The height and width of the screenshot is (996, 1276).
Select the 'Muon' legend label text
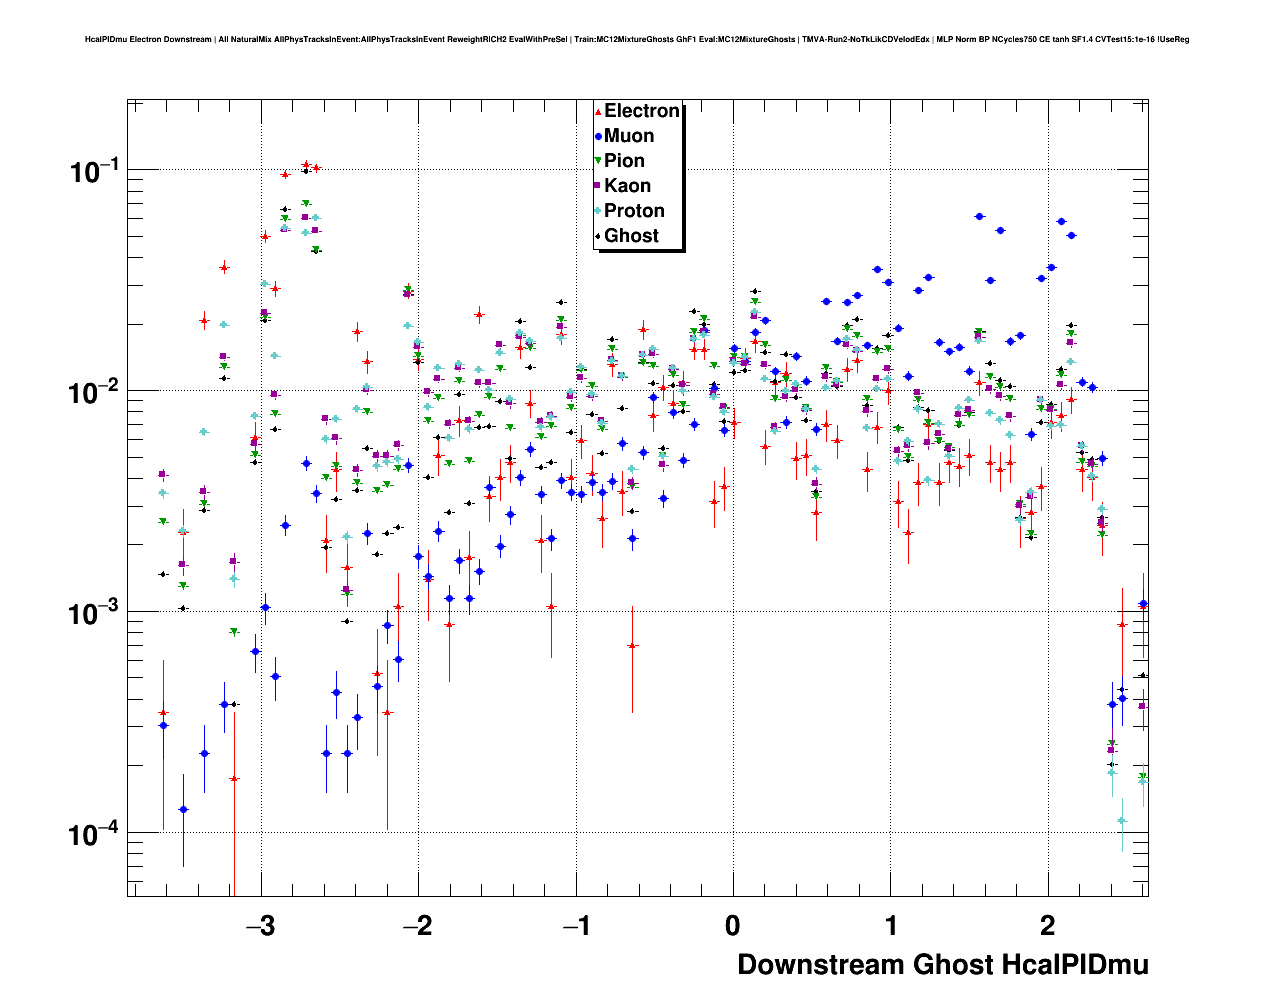tap(629, 136)
